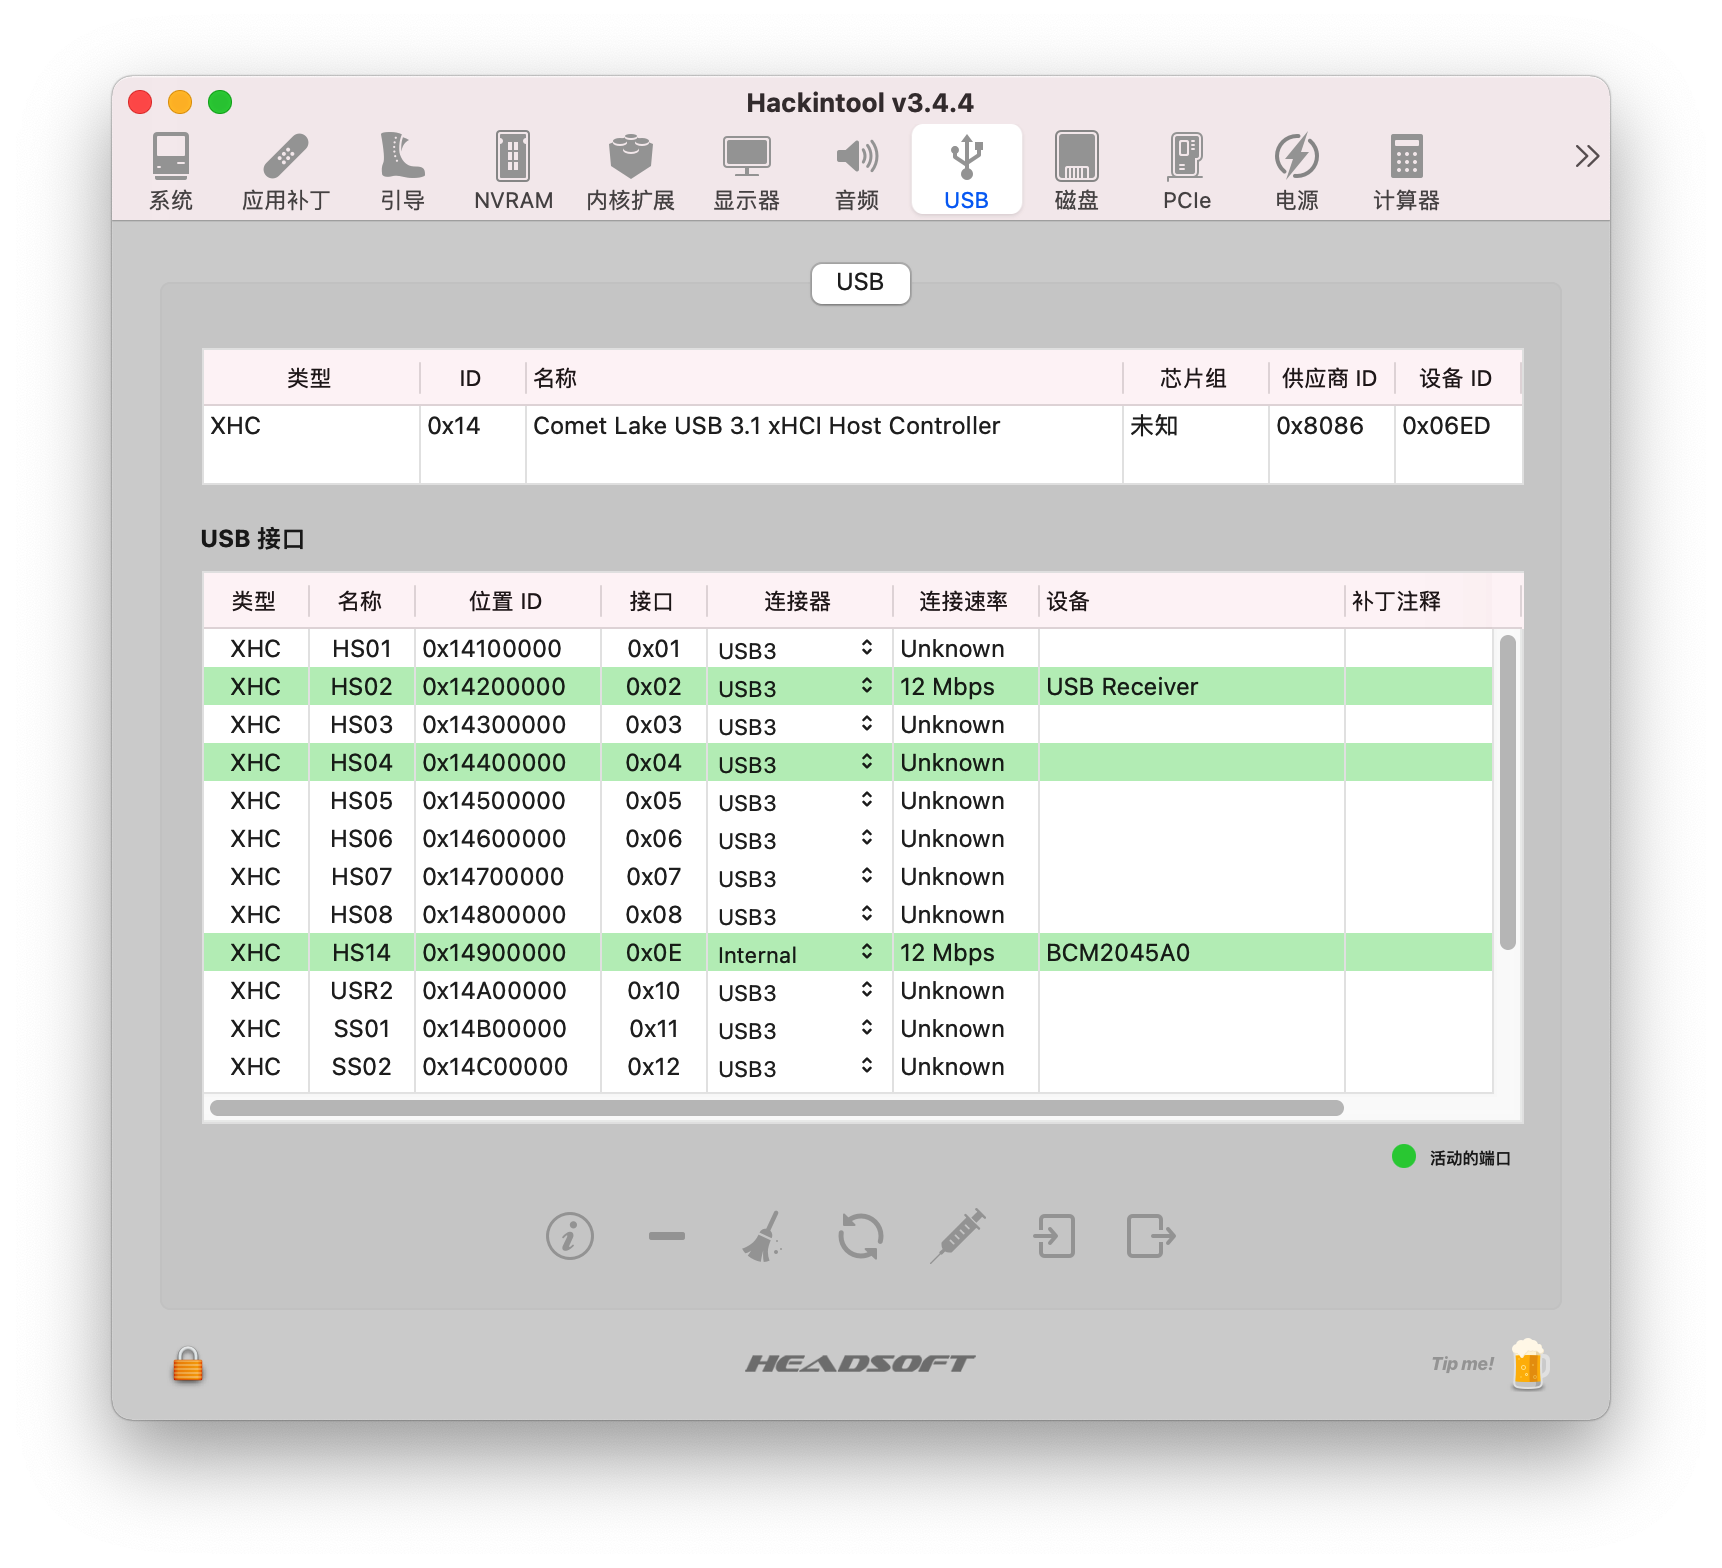Screen dimensions: 1722x1568
Task: Click the HS08 port name cell
Action: tap(361, 915)
